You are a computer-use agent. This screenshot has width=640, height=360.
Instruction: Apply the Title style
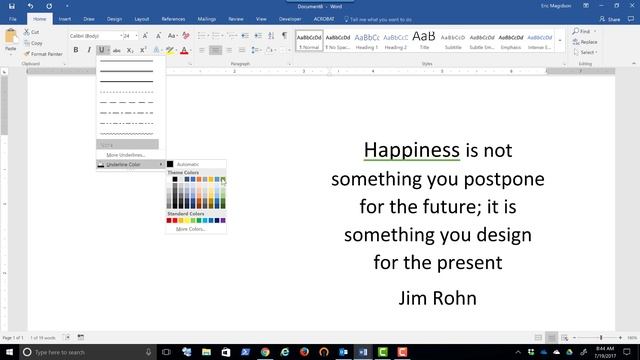pos(424,40)
